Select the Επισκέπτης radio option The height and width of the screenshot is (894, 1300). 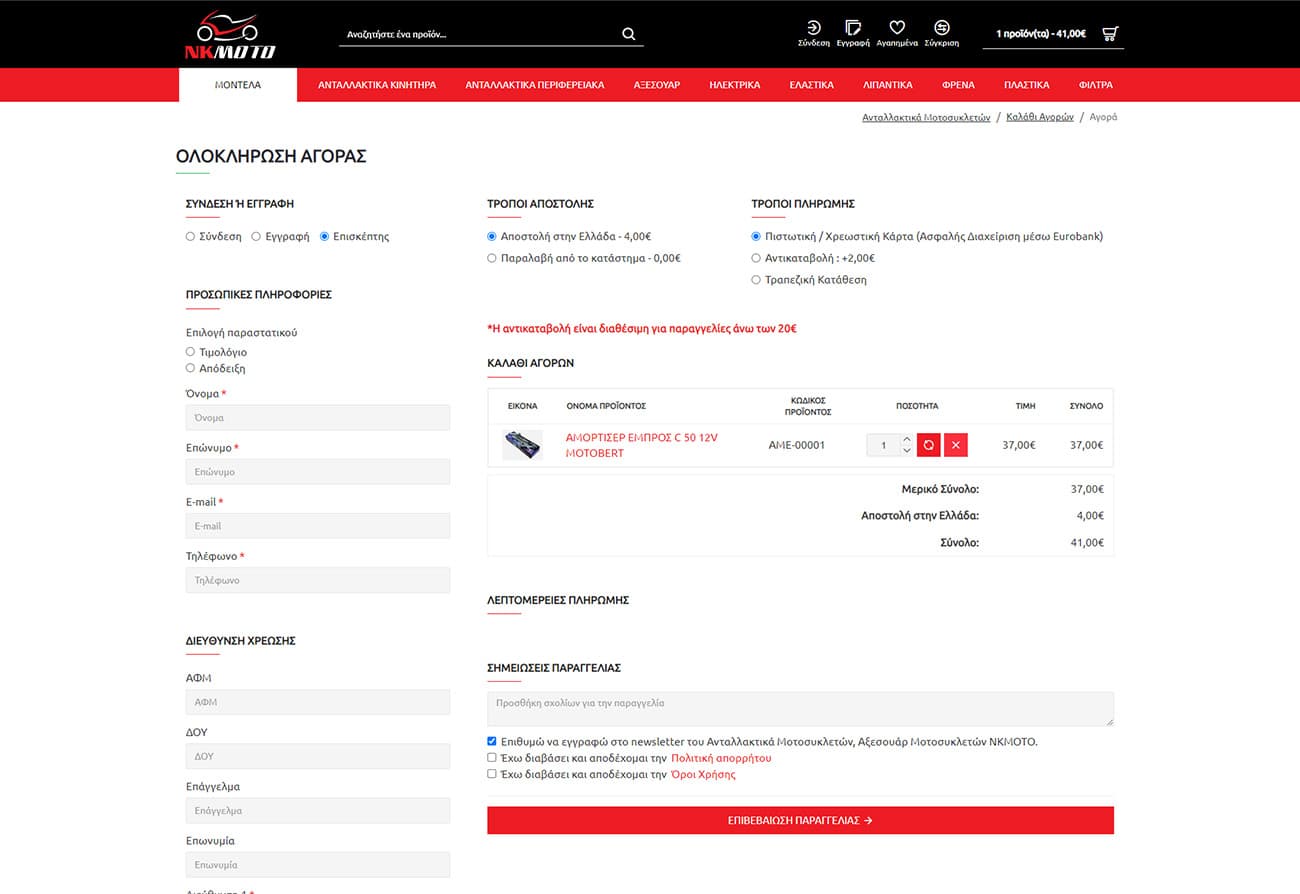coord(324,237)
